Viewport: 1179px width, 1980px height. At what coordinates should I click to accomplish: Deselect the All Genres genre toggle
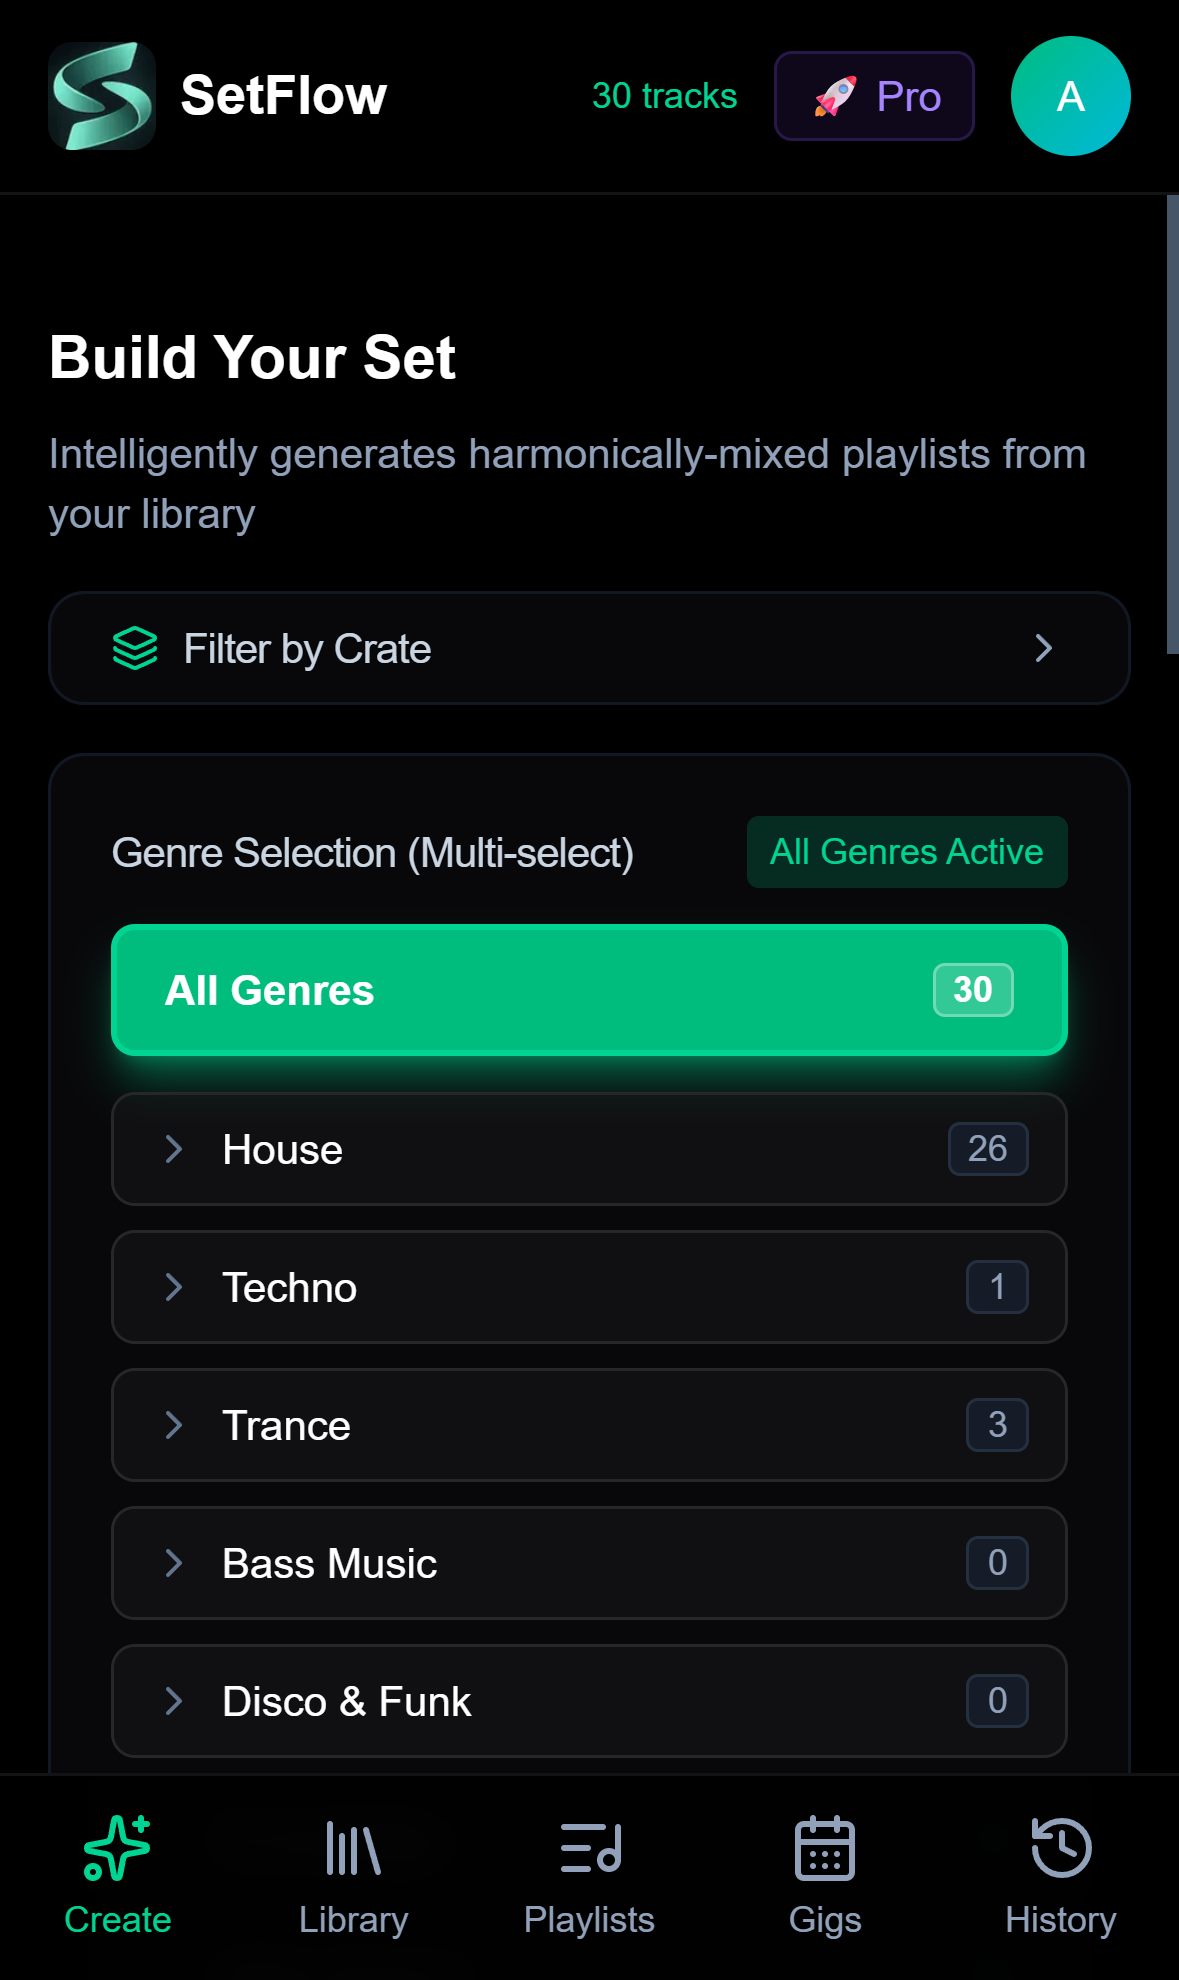589,989
